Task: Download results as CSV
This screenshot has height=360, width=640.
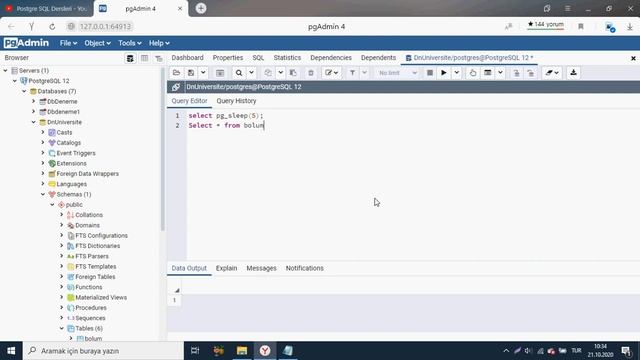Action: click(573, 73)
